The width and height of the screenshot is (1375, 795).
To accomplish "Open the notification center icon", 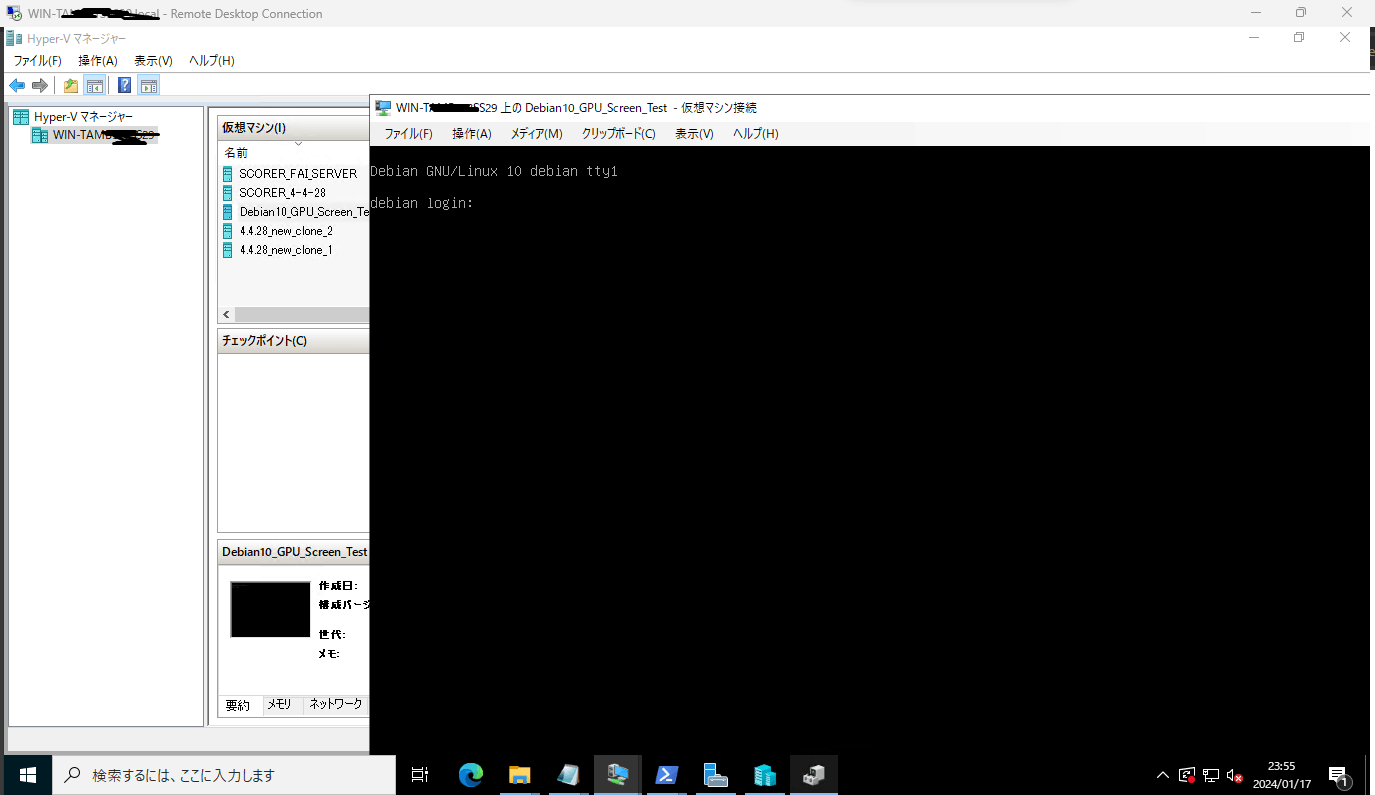I will coord(1339,775).
